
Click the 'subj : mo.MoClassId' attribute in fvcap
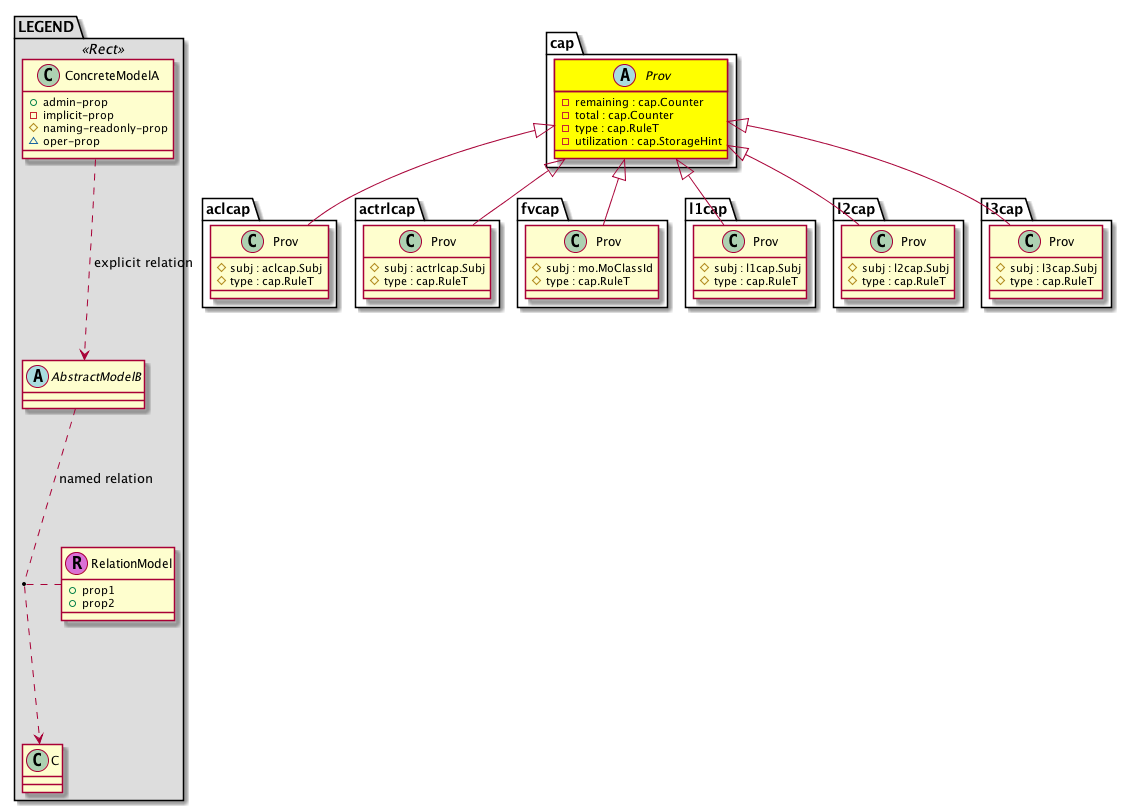tap(594, 268)
